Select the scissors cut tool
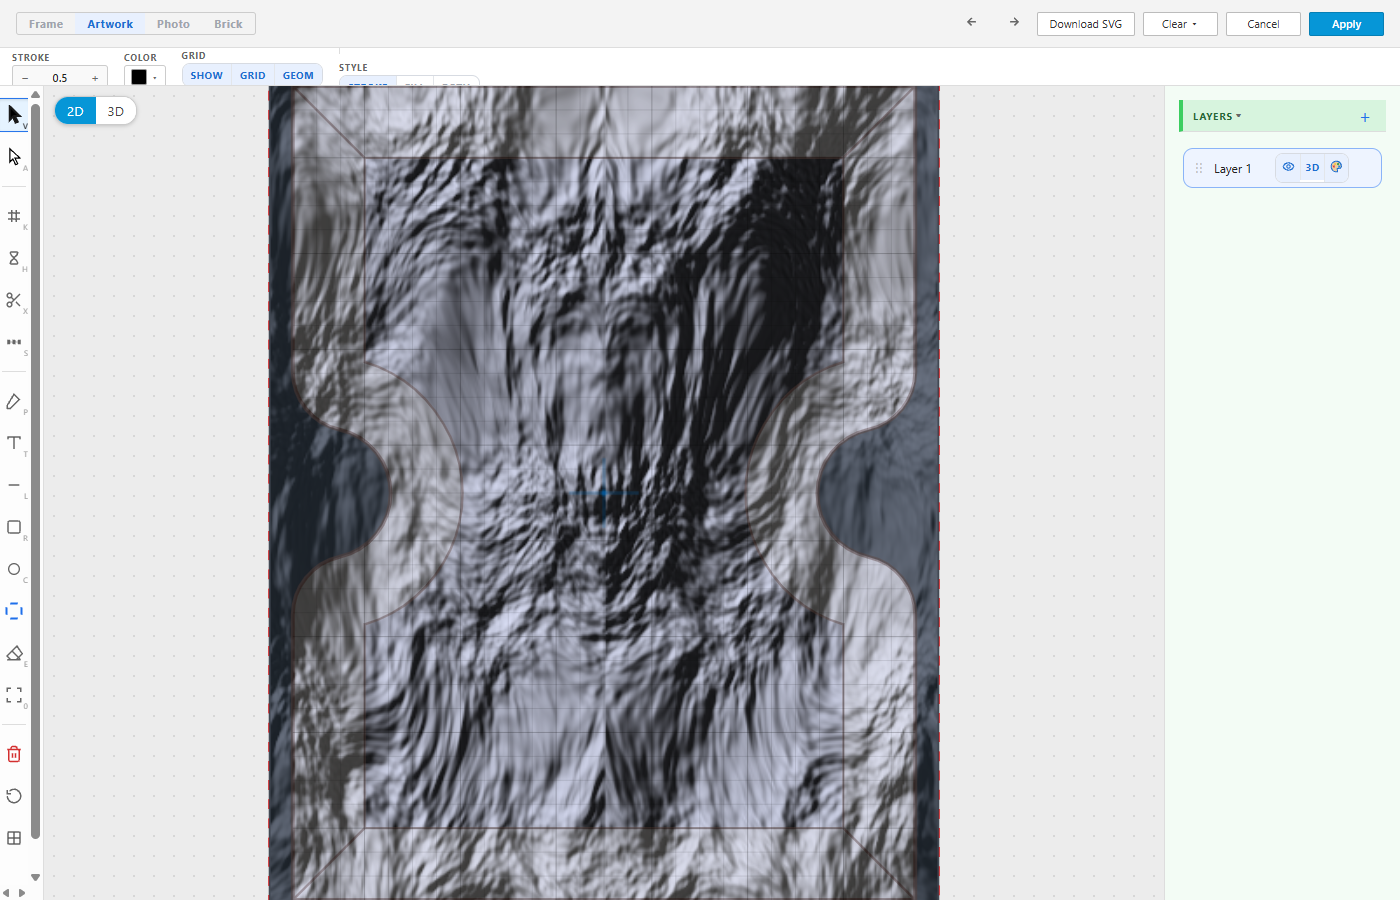 tap(14, 300)
